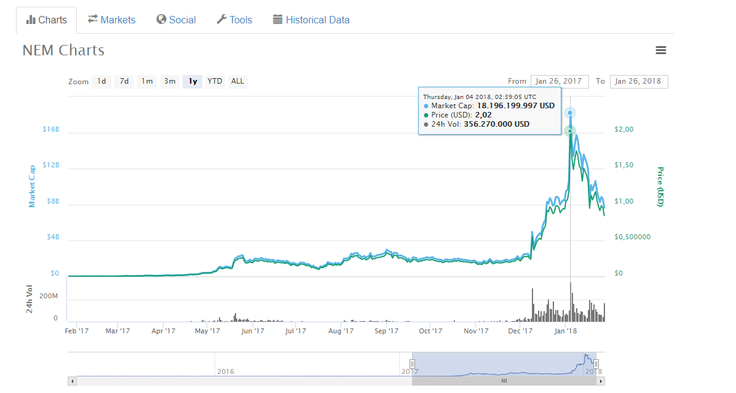Click the $8B market cap axis label
The image size is (736, 393).
[53, 201]
